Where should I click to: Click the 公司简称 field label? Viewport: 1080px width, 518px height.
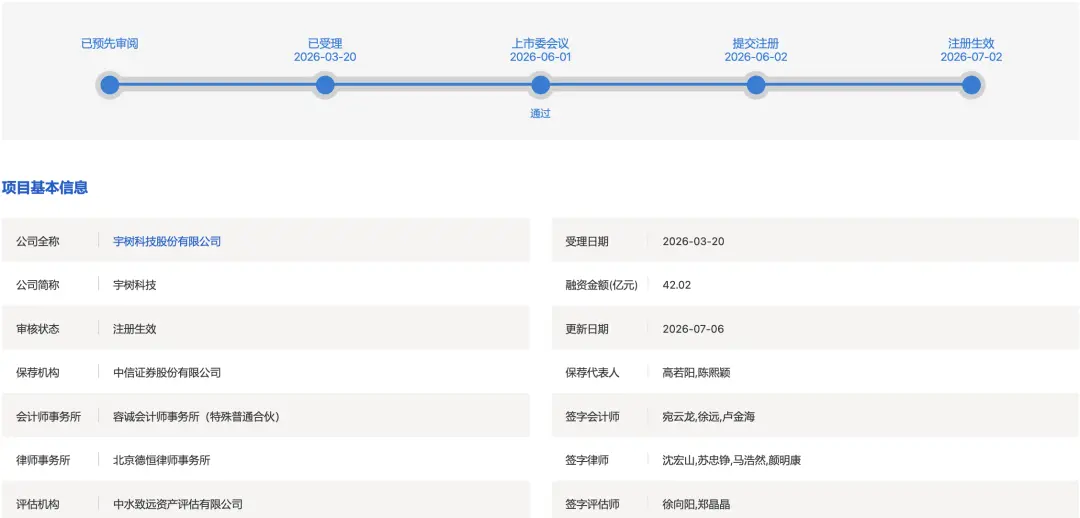(x=38, y=285)
